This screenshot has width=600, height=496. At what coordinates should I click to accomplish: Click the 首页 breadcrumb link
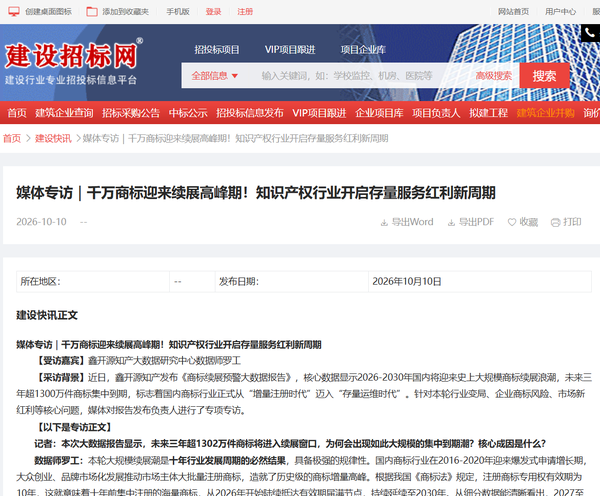point(12,138)
